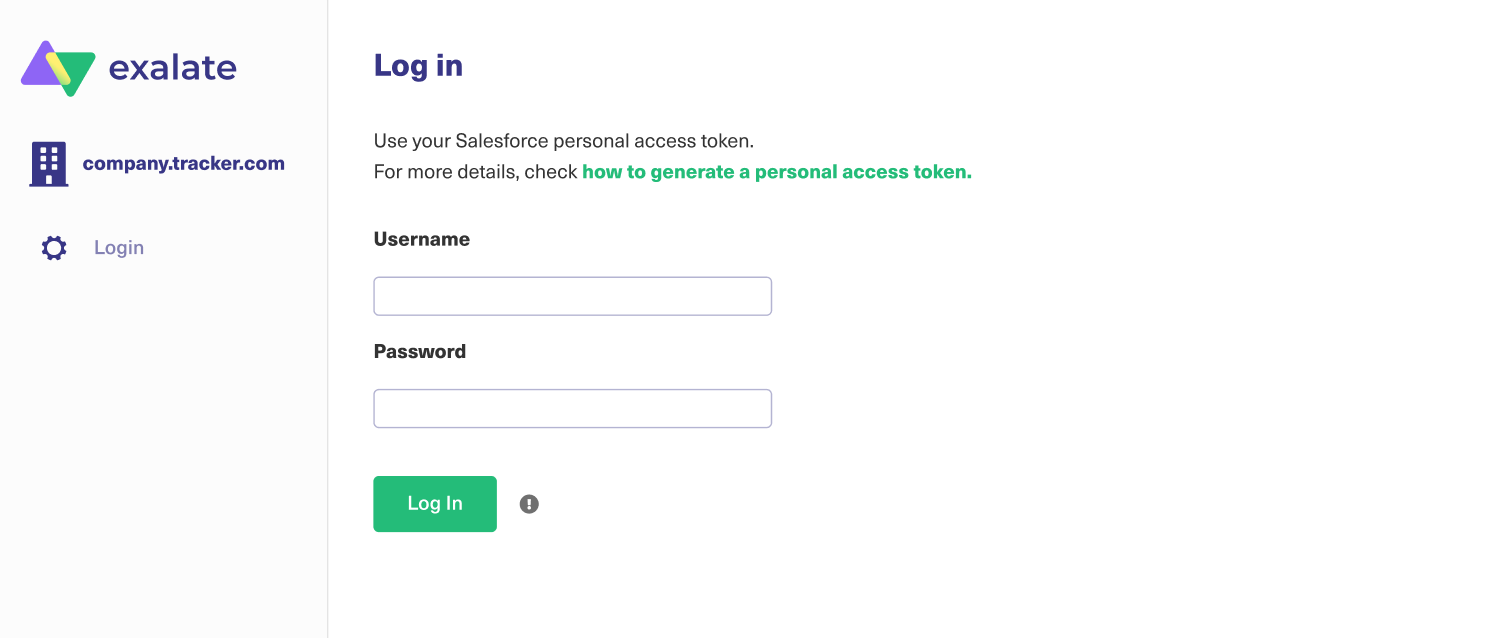The width and height of the screenshot is (1488, 638).
Task: Select the company.tracker.com instance label
Action: coord(183,164)
